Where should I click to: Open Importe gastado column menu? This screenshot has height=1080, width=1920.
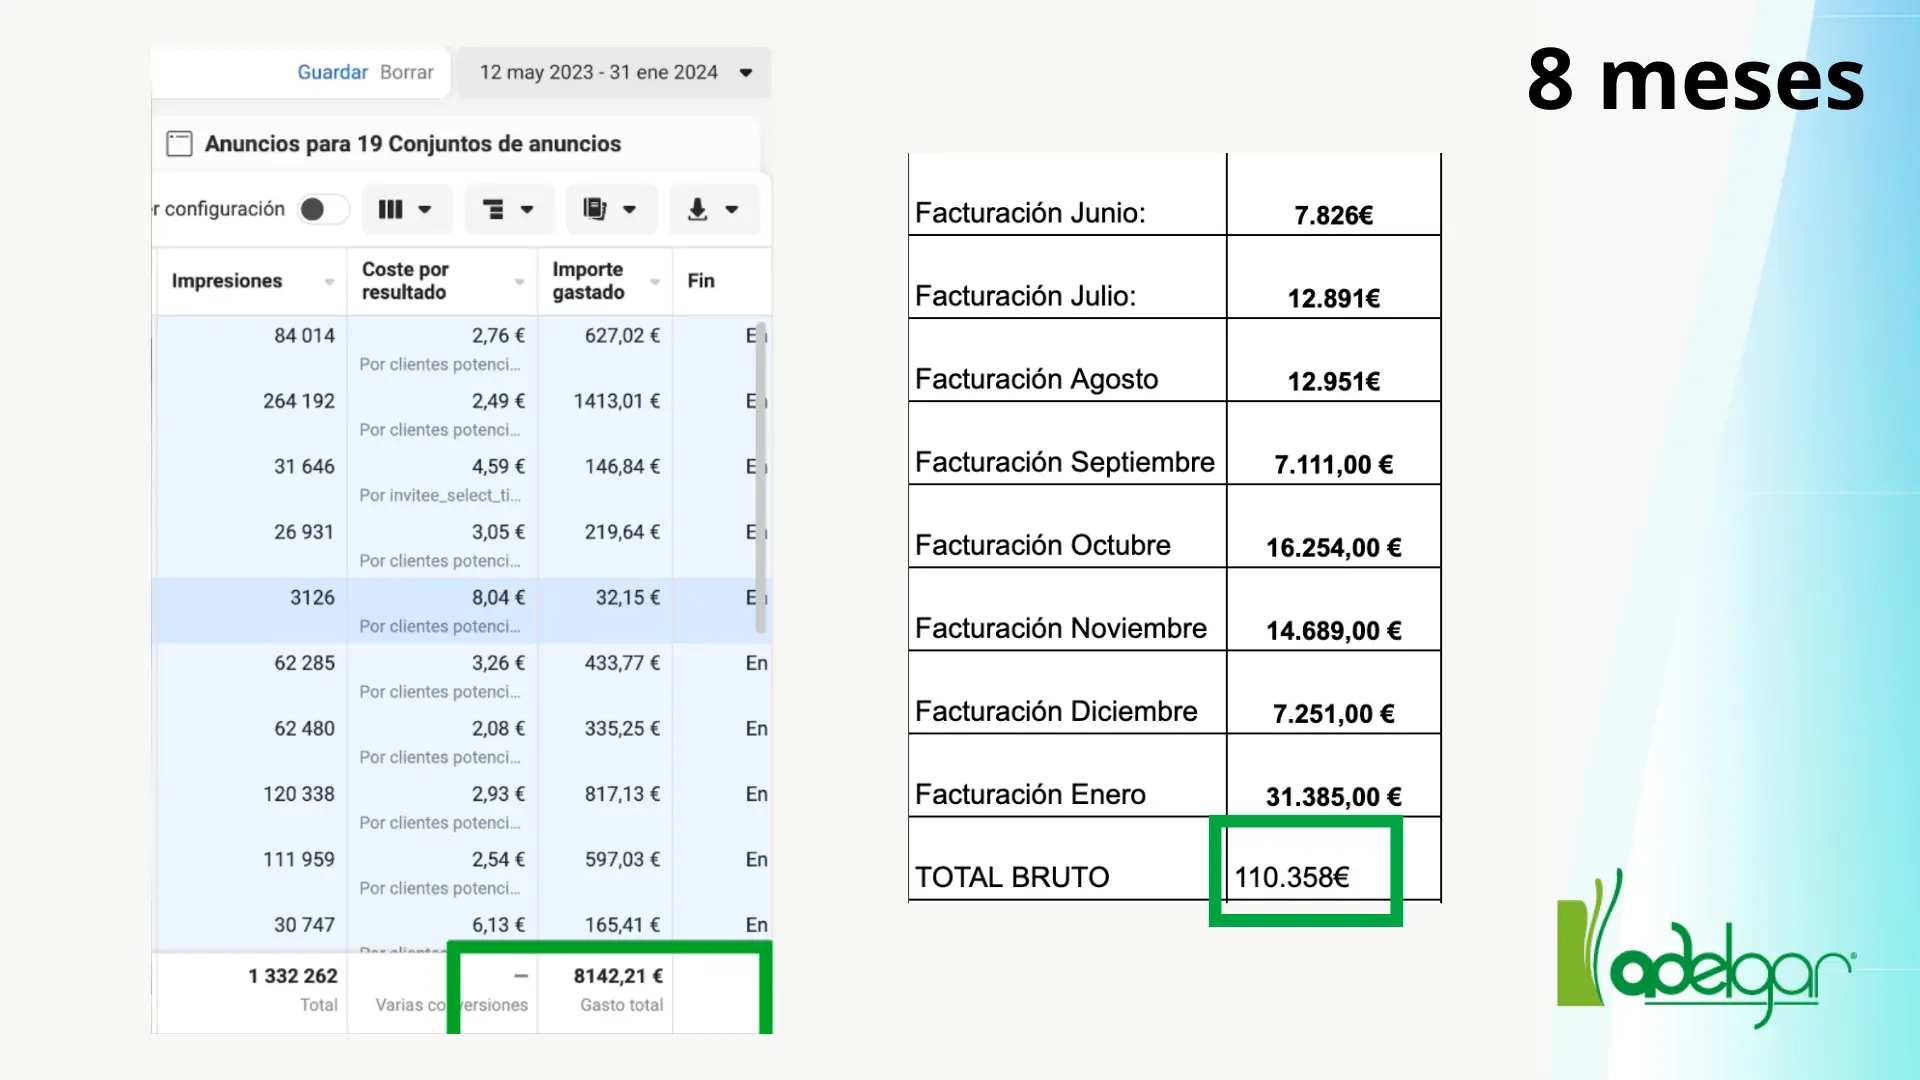[x=655, y=282]
